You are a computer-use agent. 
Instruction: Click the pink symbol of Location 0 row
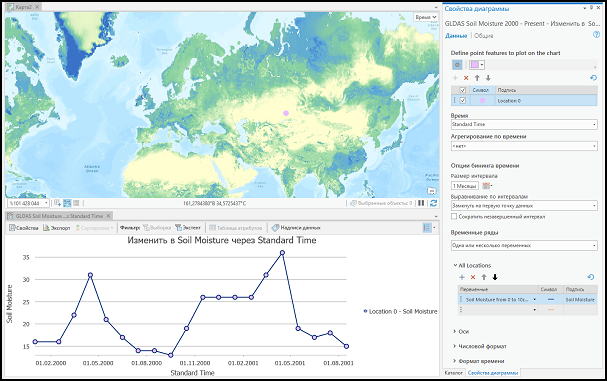coord(482,100)
